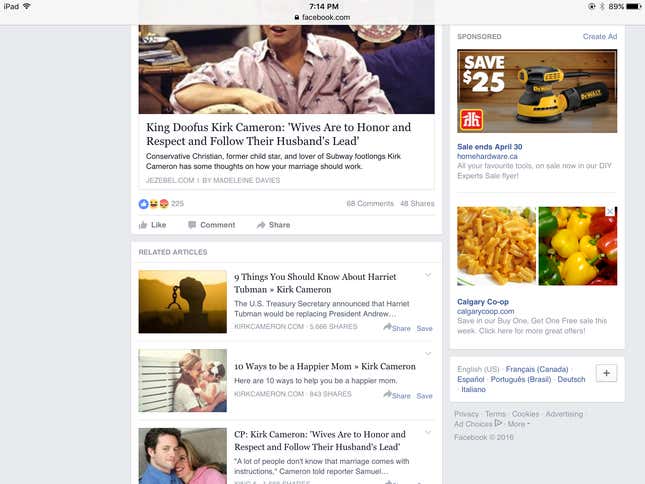Tap the Bluetooth icon in status bar
The image size is (645, 484).
point(602,6)
